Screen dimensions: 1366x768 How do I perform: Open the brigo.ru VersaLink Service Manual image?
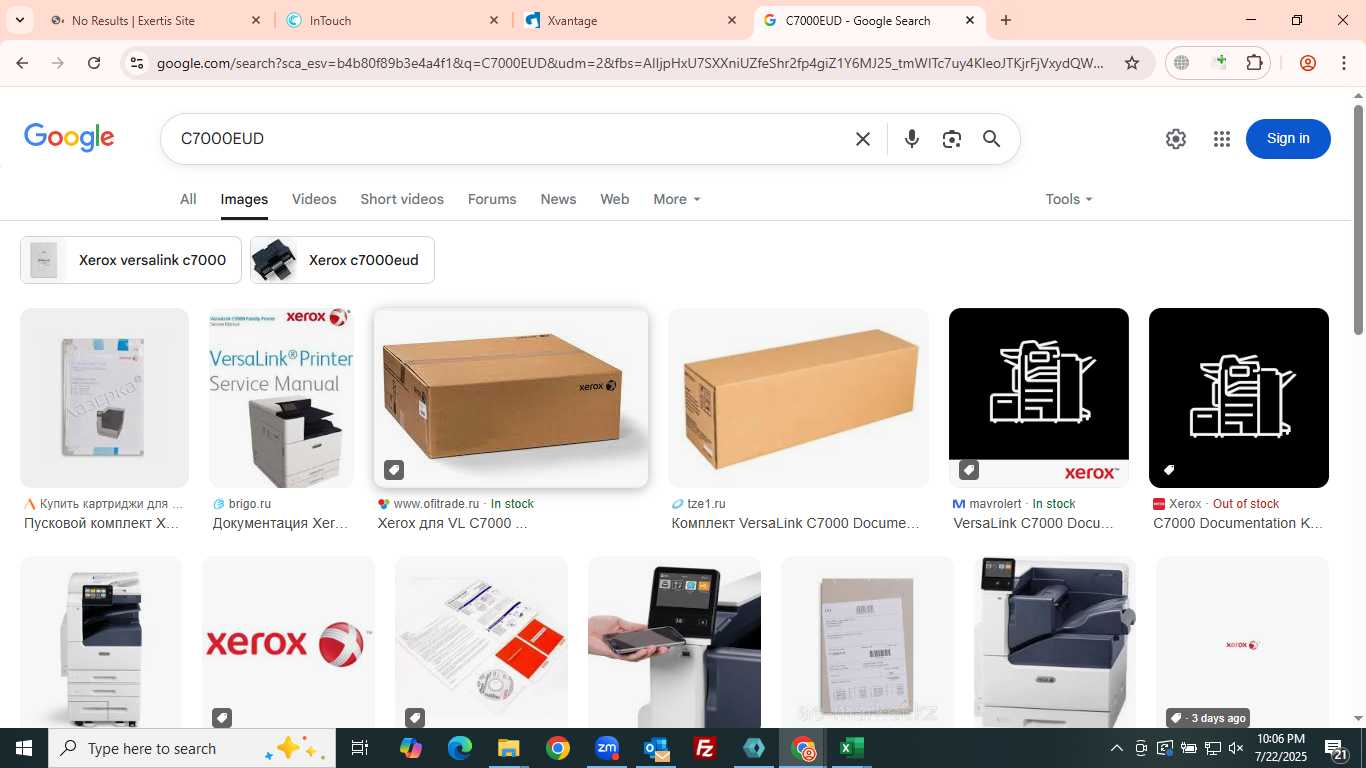click(x=281, y=398)
